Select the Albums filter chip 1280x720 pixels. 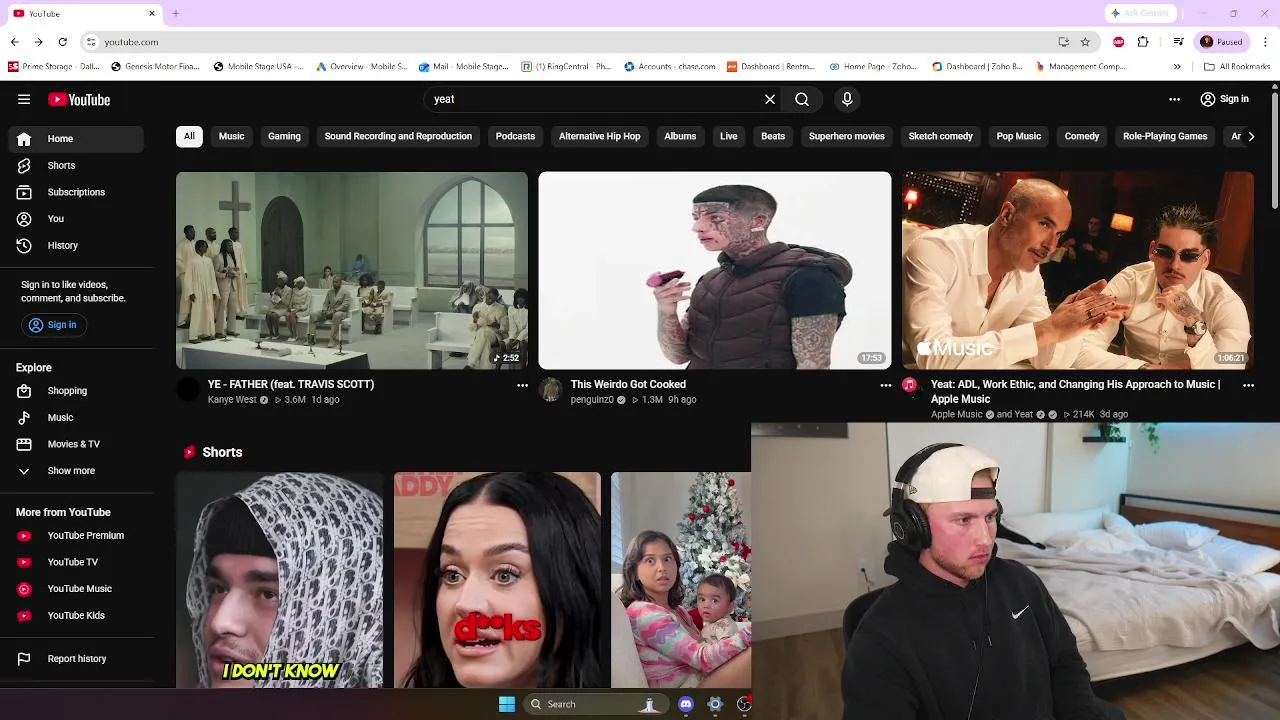(680, 136)
